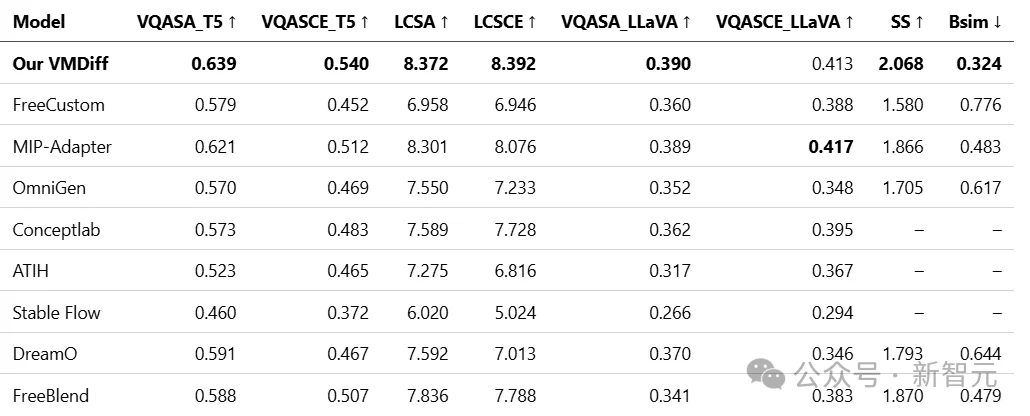Click the DreamO model name
The height and width of the screenshot is (416, 1030).
(x=46, y=354)
